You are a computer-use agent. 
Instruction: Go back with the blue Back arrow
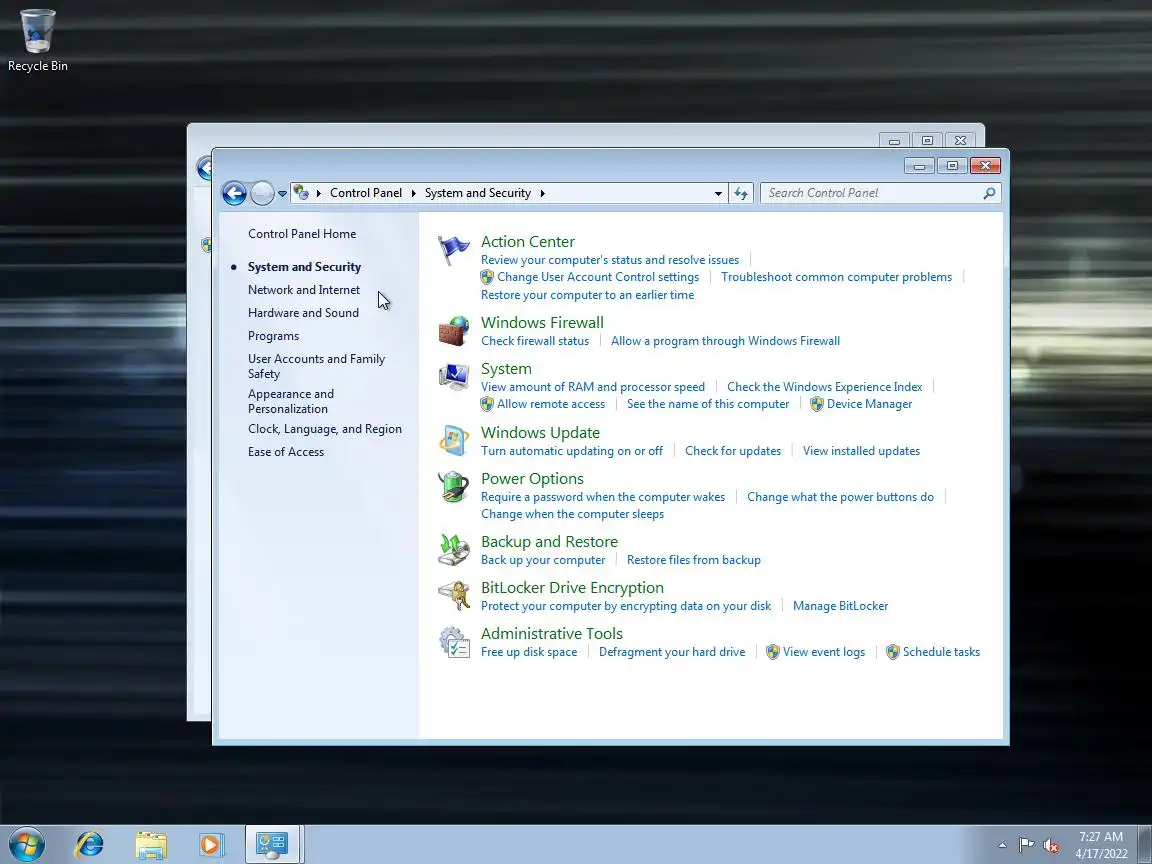pos(234,193)
